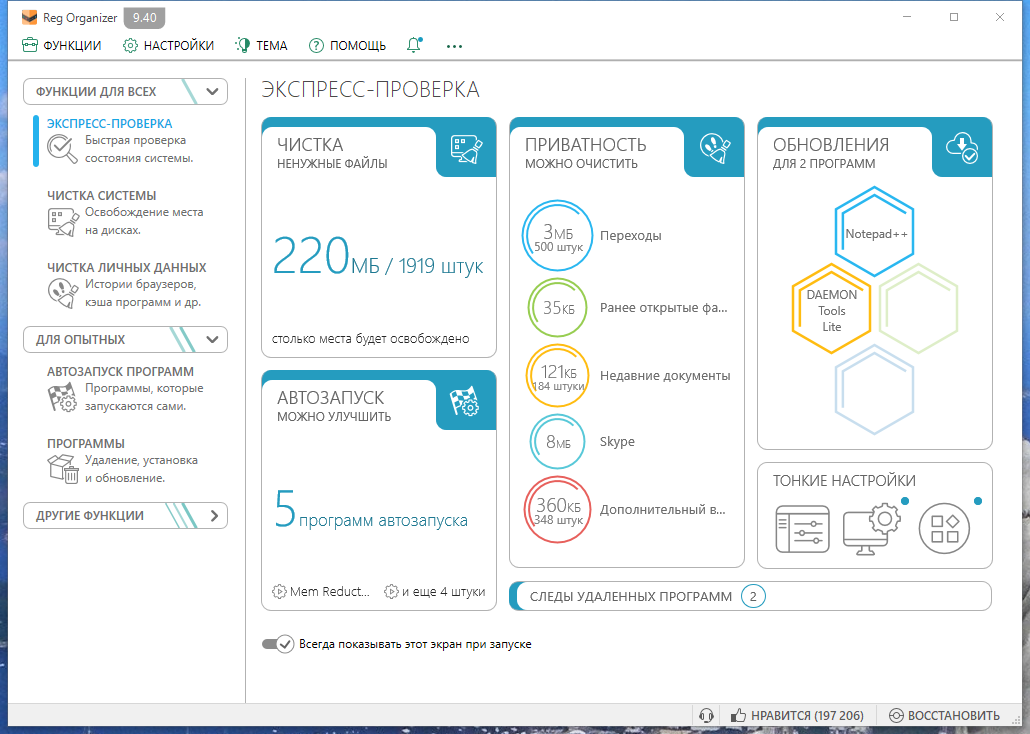Click the checkered flags icon in АВТОЗАПУСК card
The height and width of the screenshot is (734, 1030).
tap(466, 400)
